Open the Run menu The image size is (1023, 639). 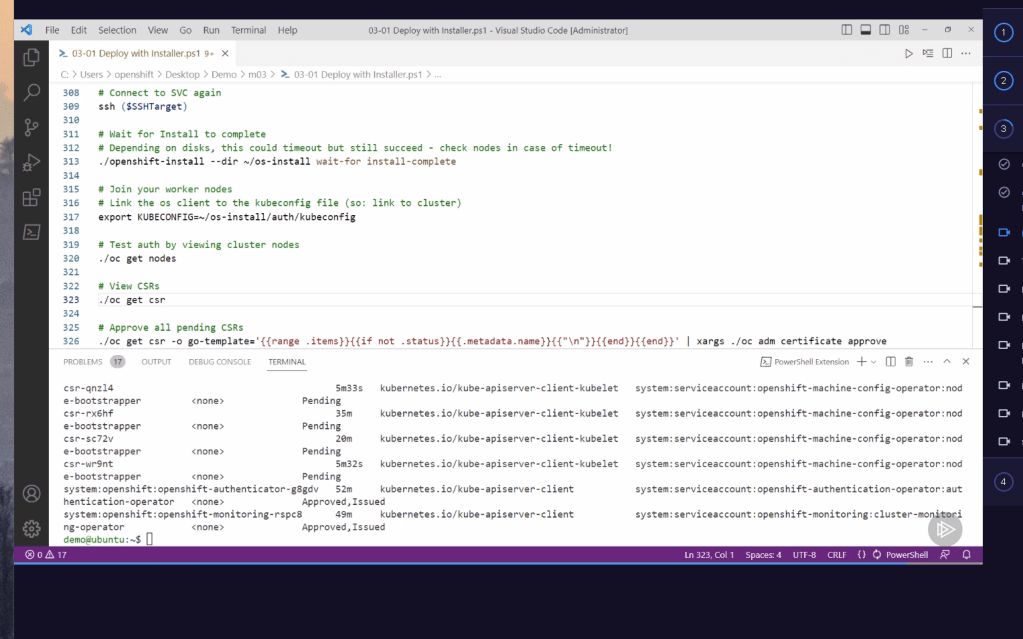pos(211,30)
